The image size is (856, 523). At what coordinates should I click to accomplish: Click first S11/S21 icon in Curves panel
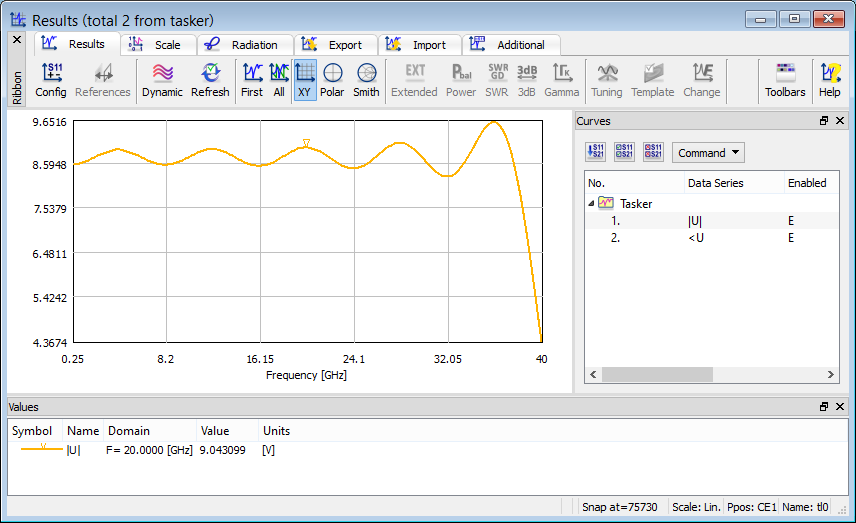pyautogui.click(x=597, y=152)
